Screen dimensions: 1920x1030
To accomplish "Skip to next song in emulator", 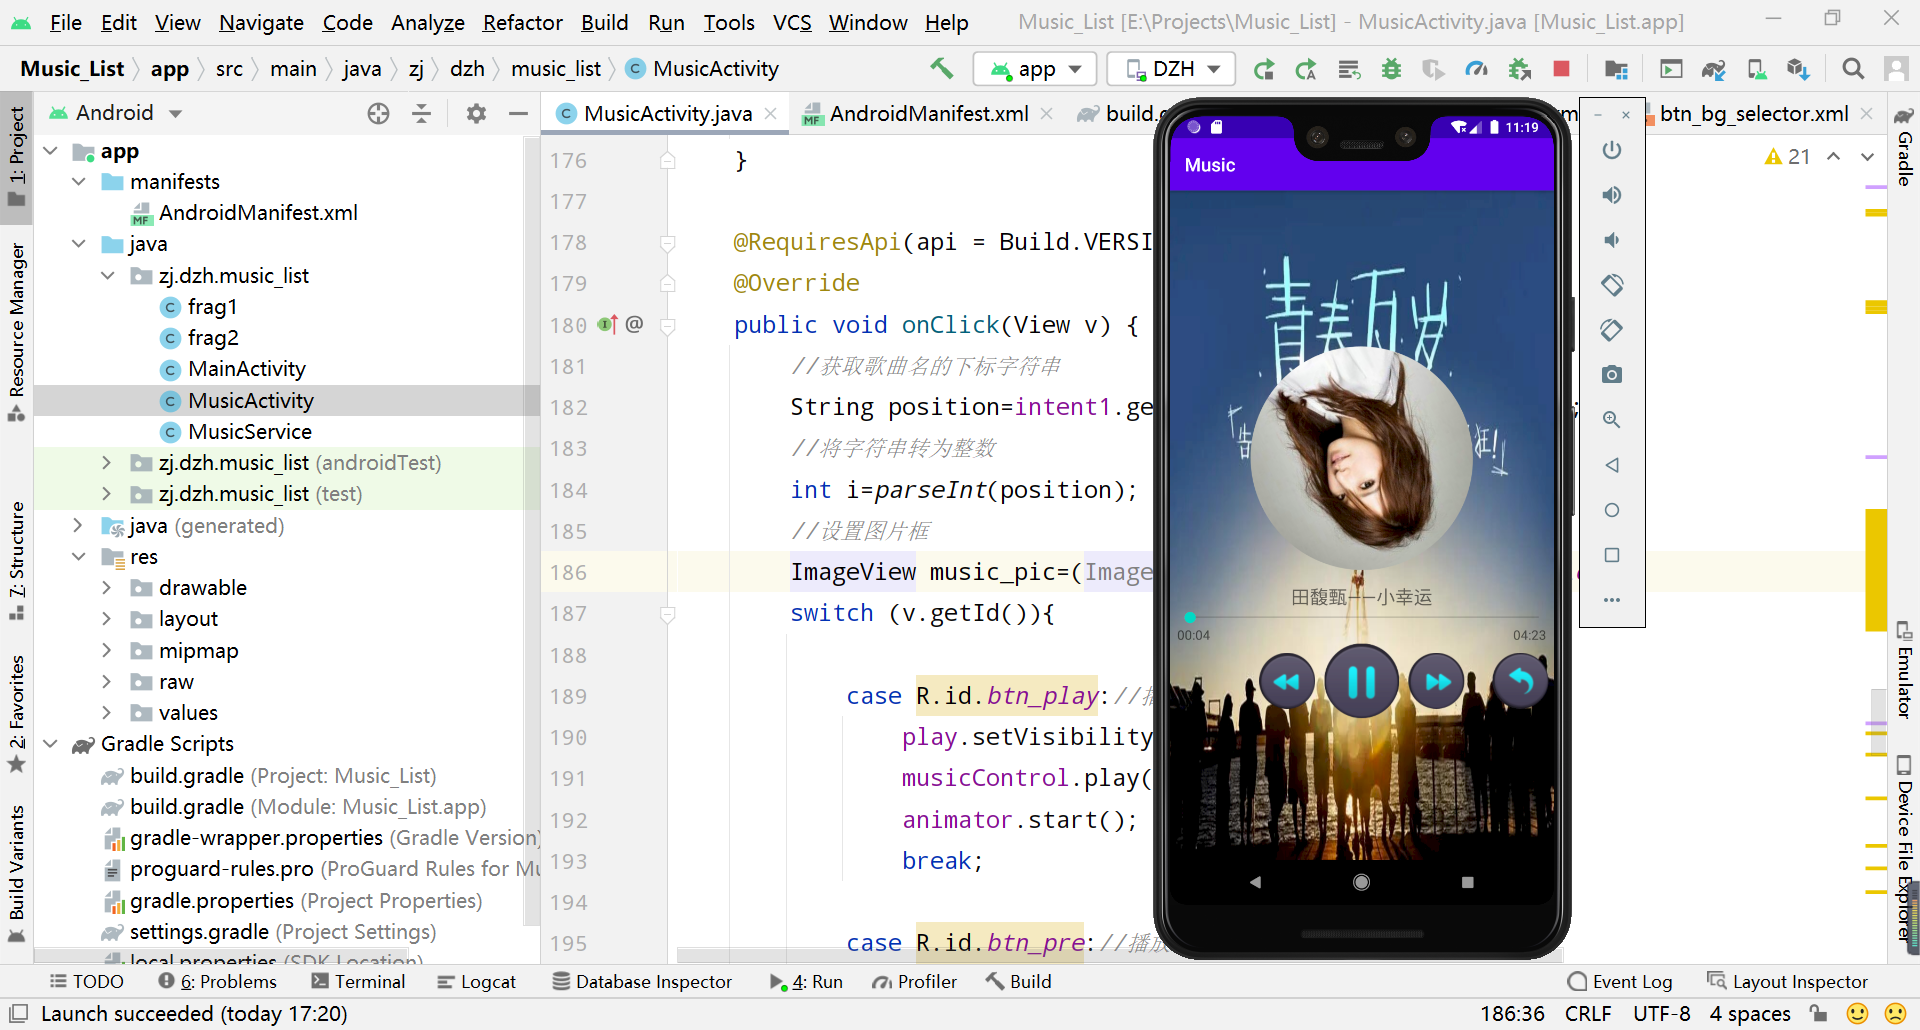I will 1437,682.
